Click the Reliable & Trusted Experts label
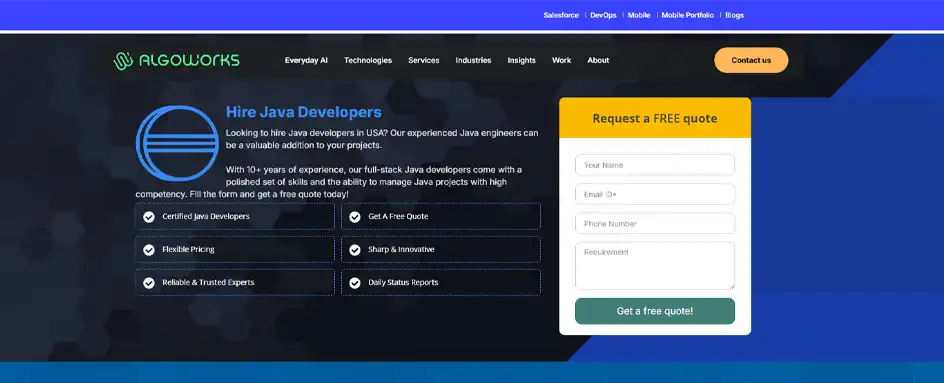This screenshot has height=383, width=944. (208, 282)
